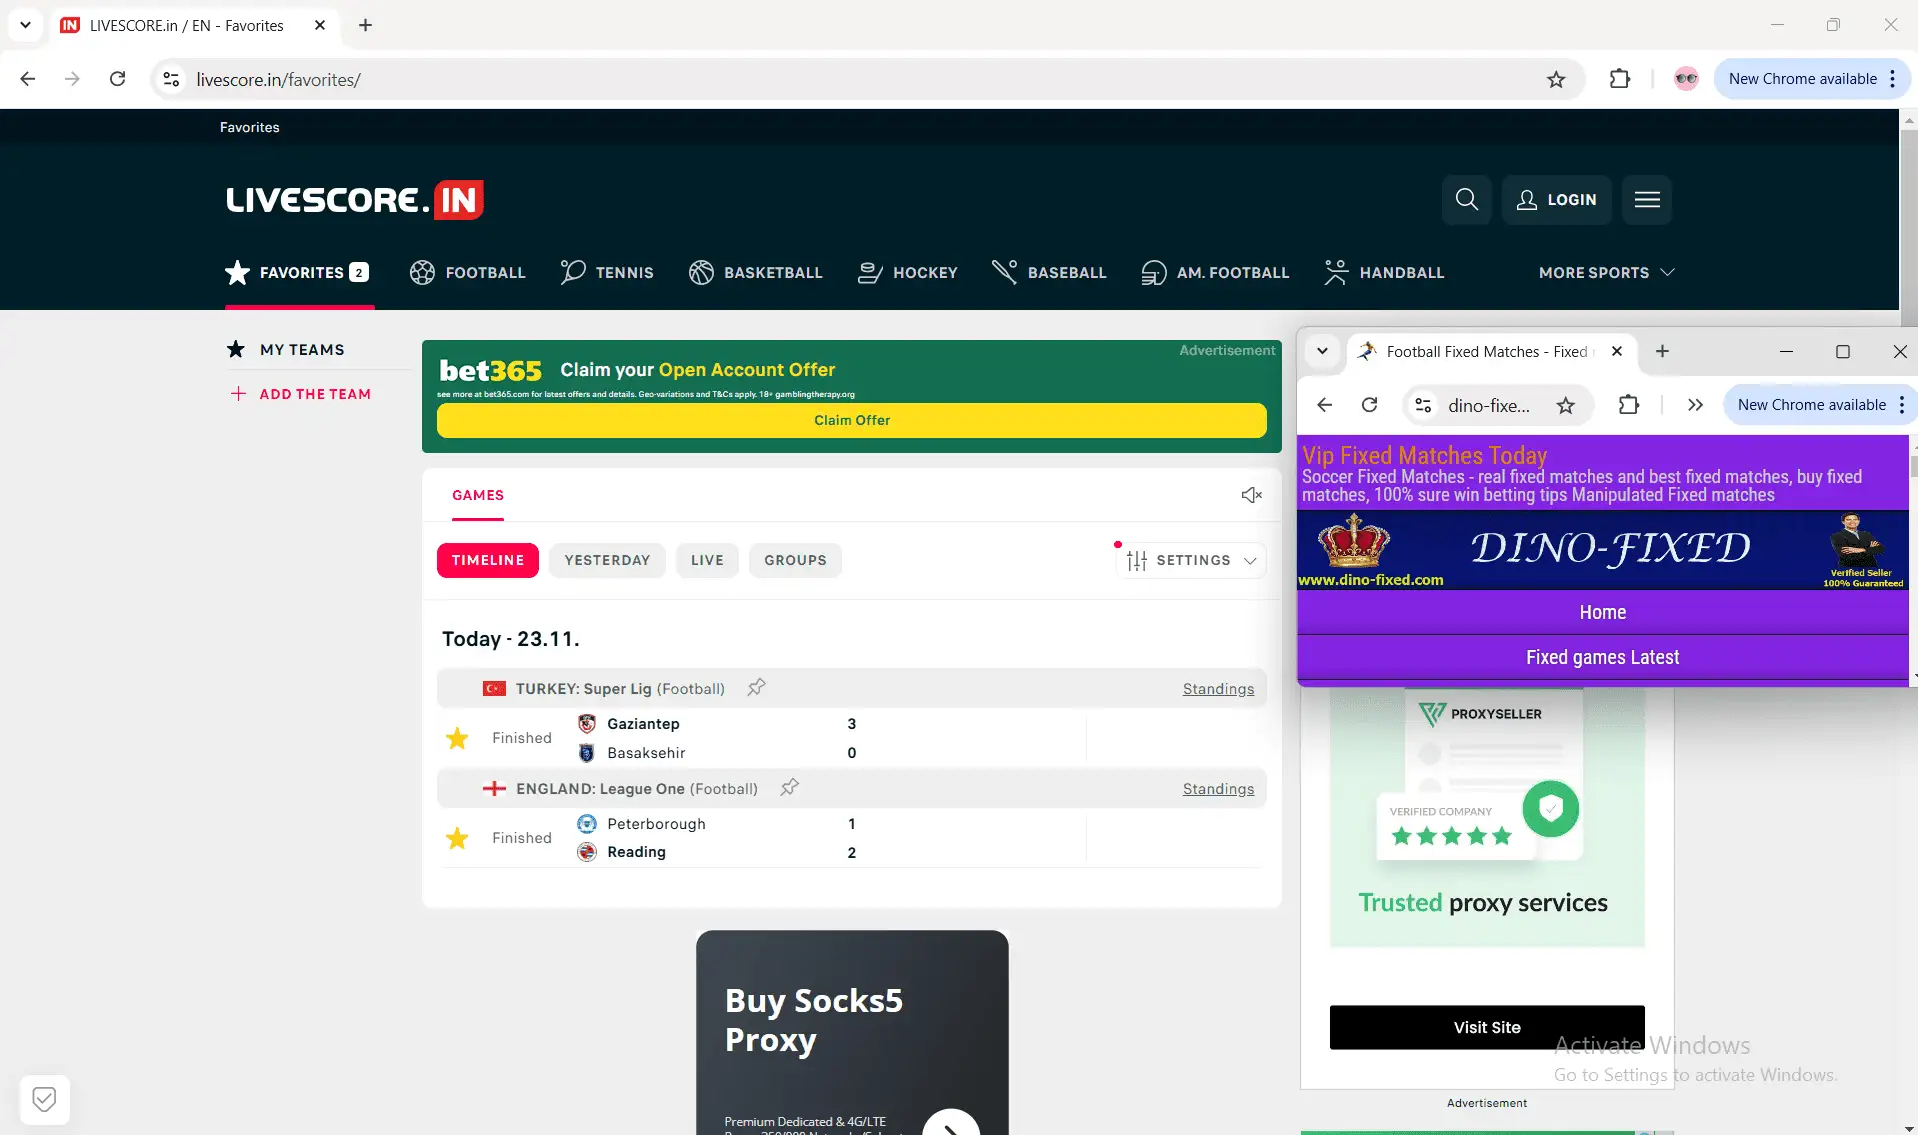The height and width of the screenshot is (1135, 1918).
Task: Go to the Hockey section
Action: 908,273
